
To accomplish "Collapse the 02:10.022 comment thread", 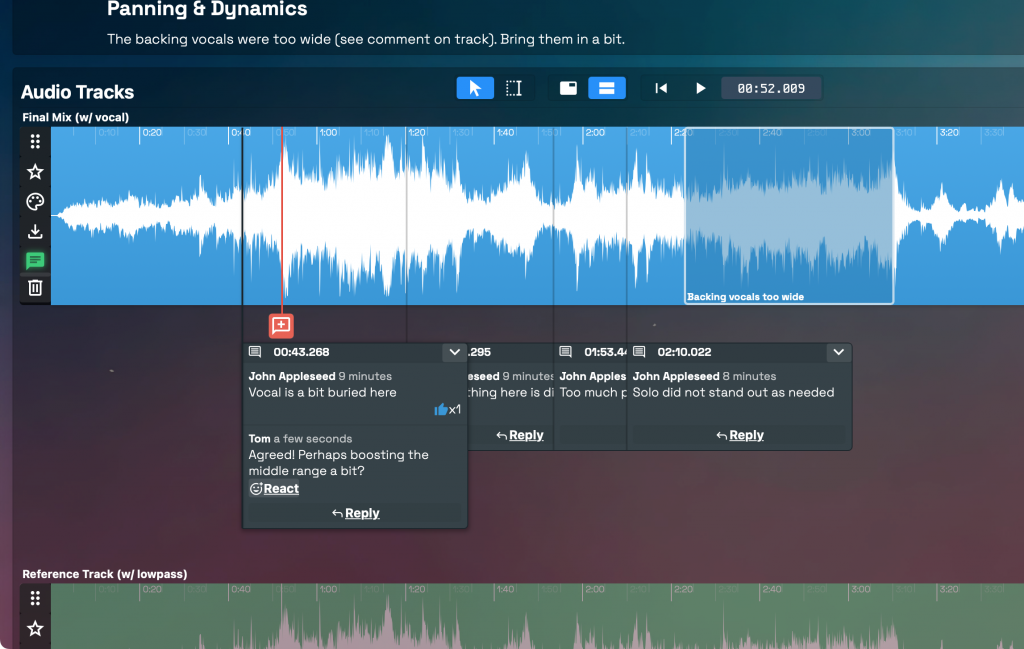I will tap(838, 352).
